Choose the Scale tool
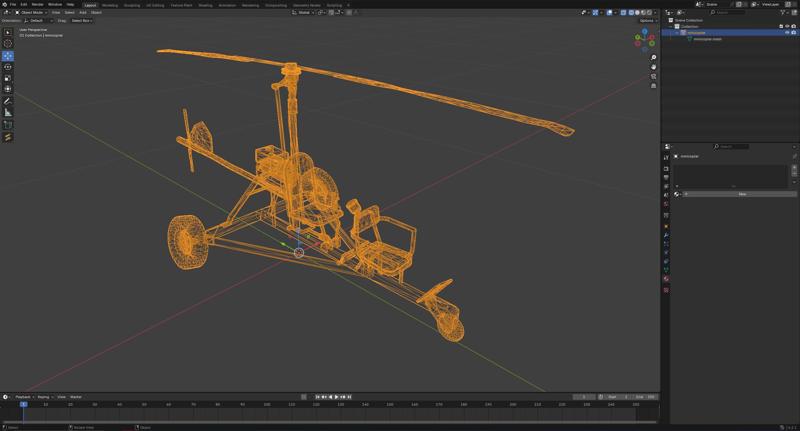800x431 pixels. (x=8, y=78)
